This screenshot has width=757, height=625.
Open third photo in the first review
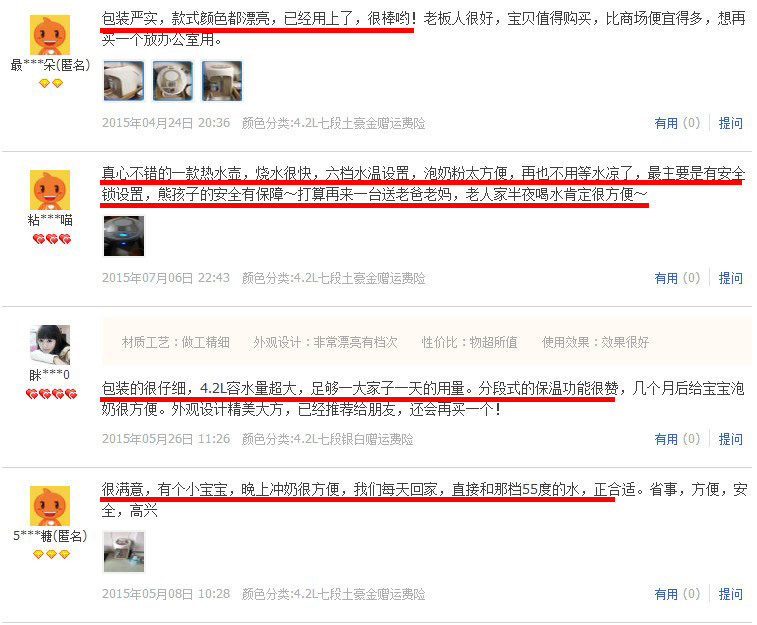(222, 81)
